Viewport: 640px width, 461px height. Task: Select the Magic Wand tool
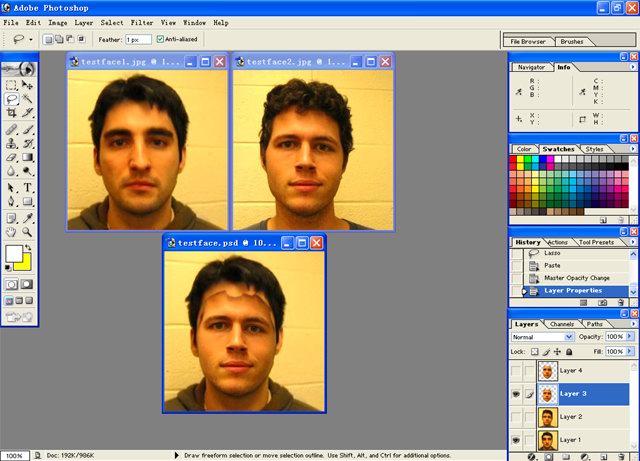coord(28,99)
